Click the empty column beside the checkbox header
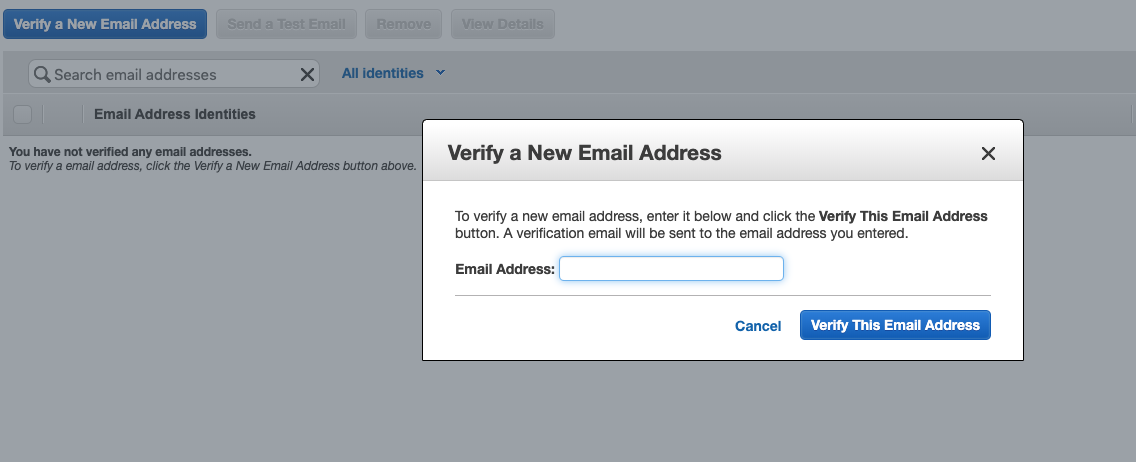Viewport: 1136px width, 462px height. [62, 114]
